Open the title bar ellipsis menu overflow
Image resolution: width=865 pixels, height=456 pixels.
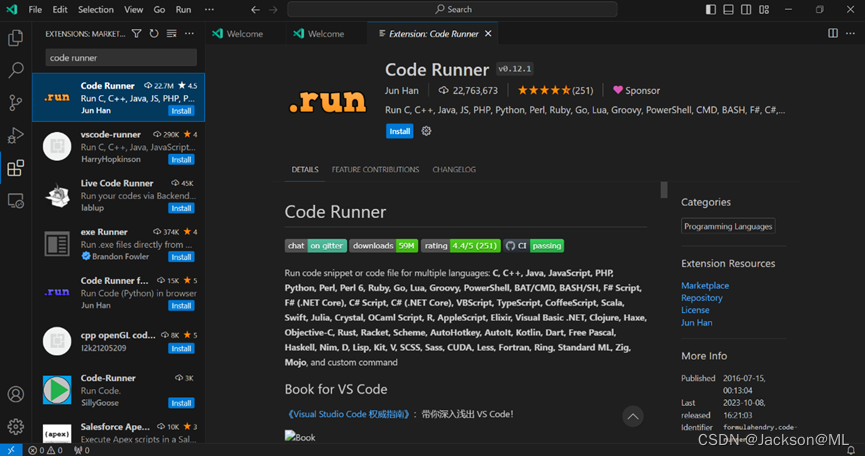(209, 9)
